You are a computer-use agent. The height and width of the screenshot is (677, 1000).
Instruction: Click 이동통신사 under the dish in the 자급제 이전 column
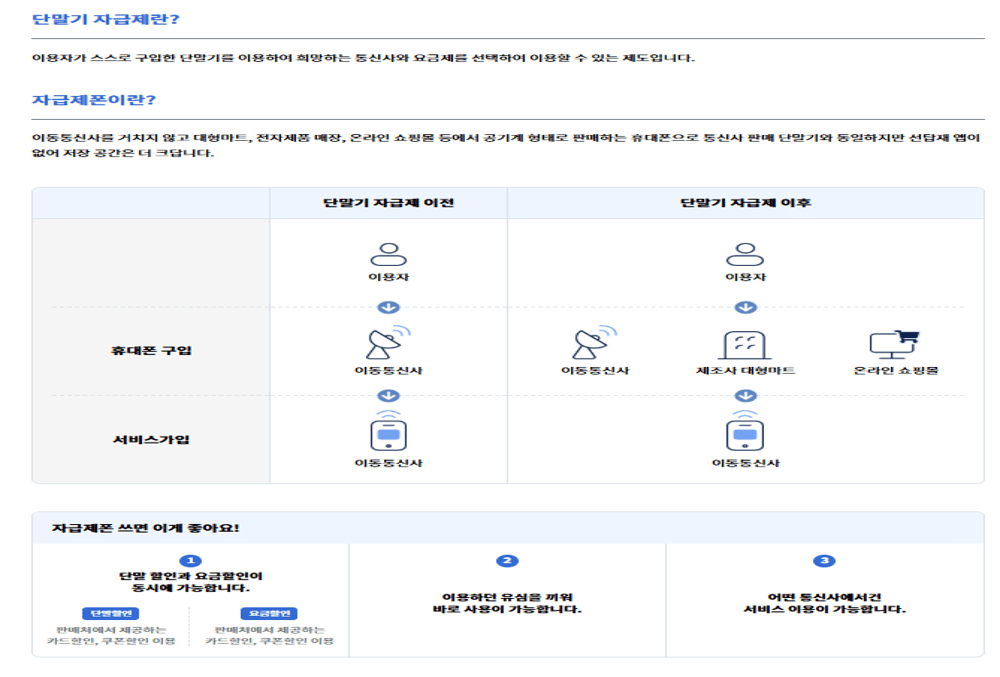click(388, 370)
